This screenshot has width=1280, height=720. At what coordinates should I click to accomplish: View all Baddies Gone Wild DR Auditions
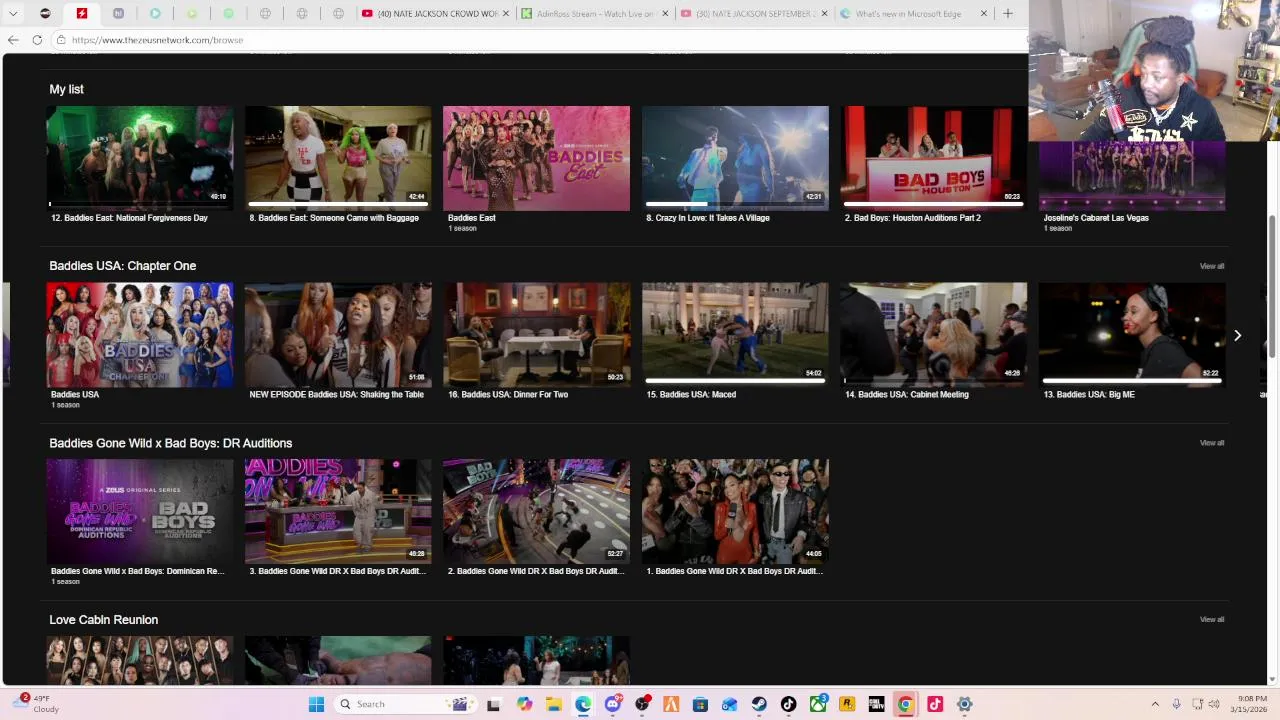1211,443
